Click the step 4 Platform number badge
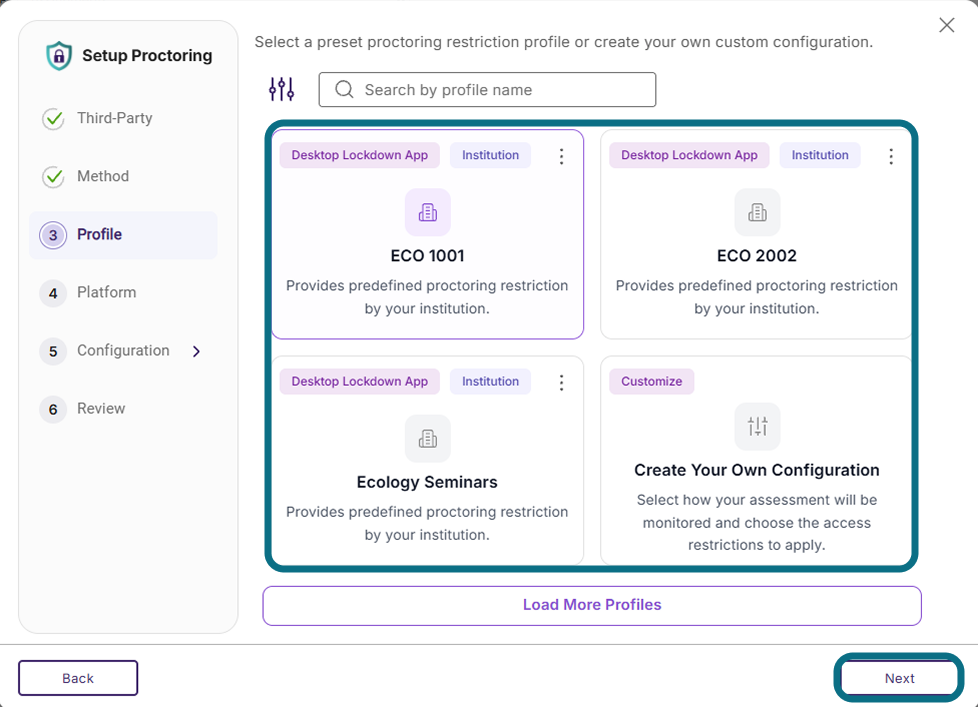Viewport: 978px width, 707px height. tap(53, 293)
